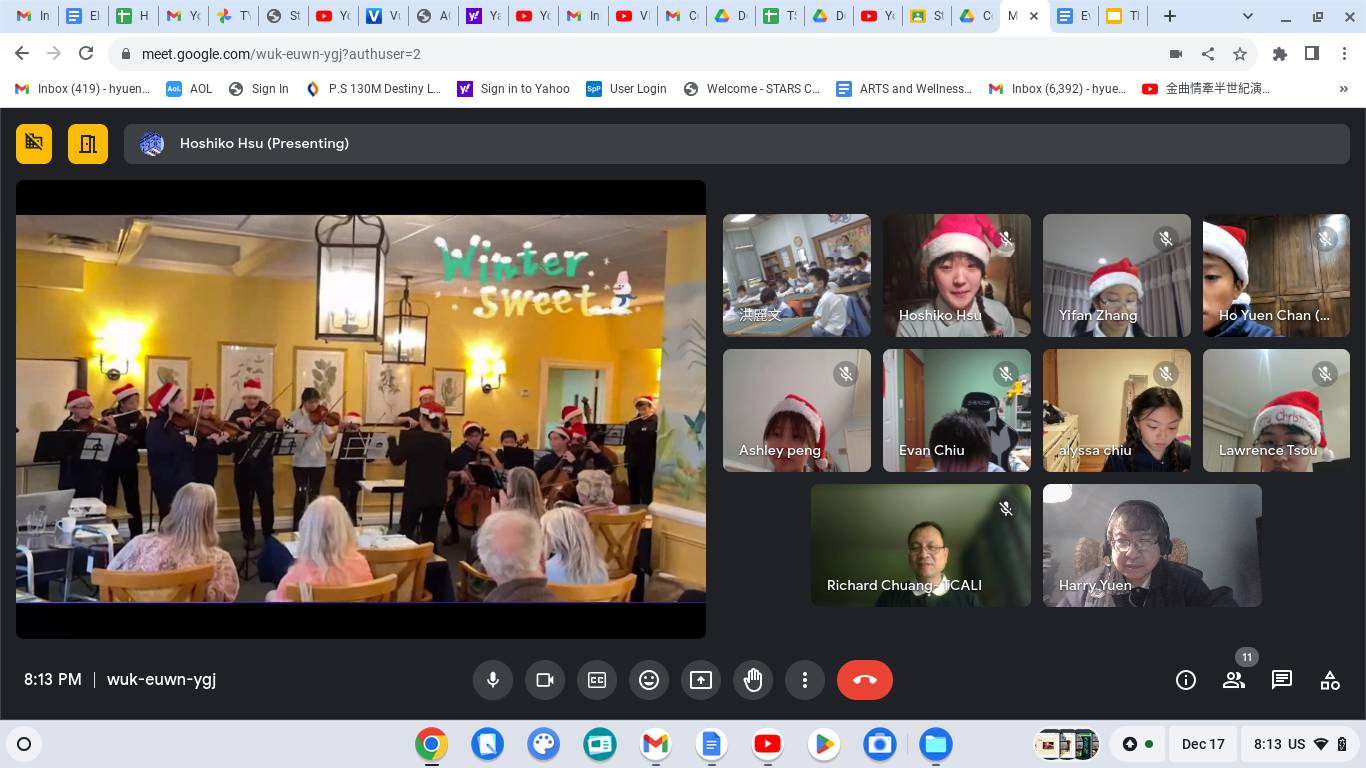Raise hand in the meeting
Screen dimensions: 1366x768
point(753,680)
